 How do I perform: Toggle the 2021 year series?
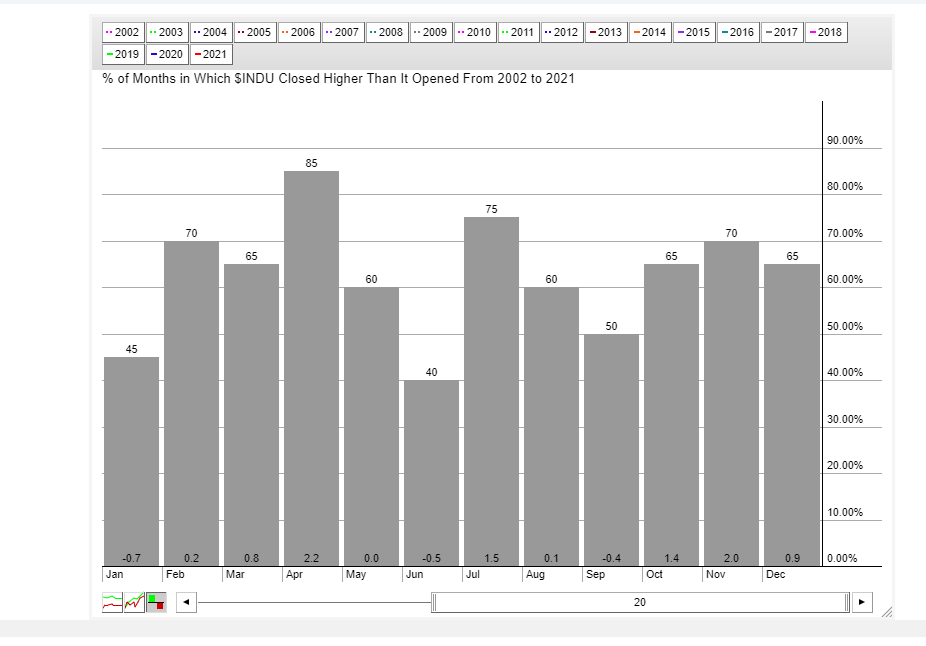pyautogui.click(x=211, y=54)
